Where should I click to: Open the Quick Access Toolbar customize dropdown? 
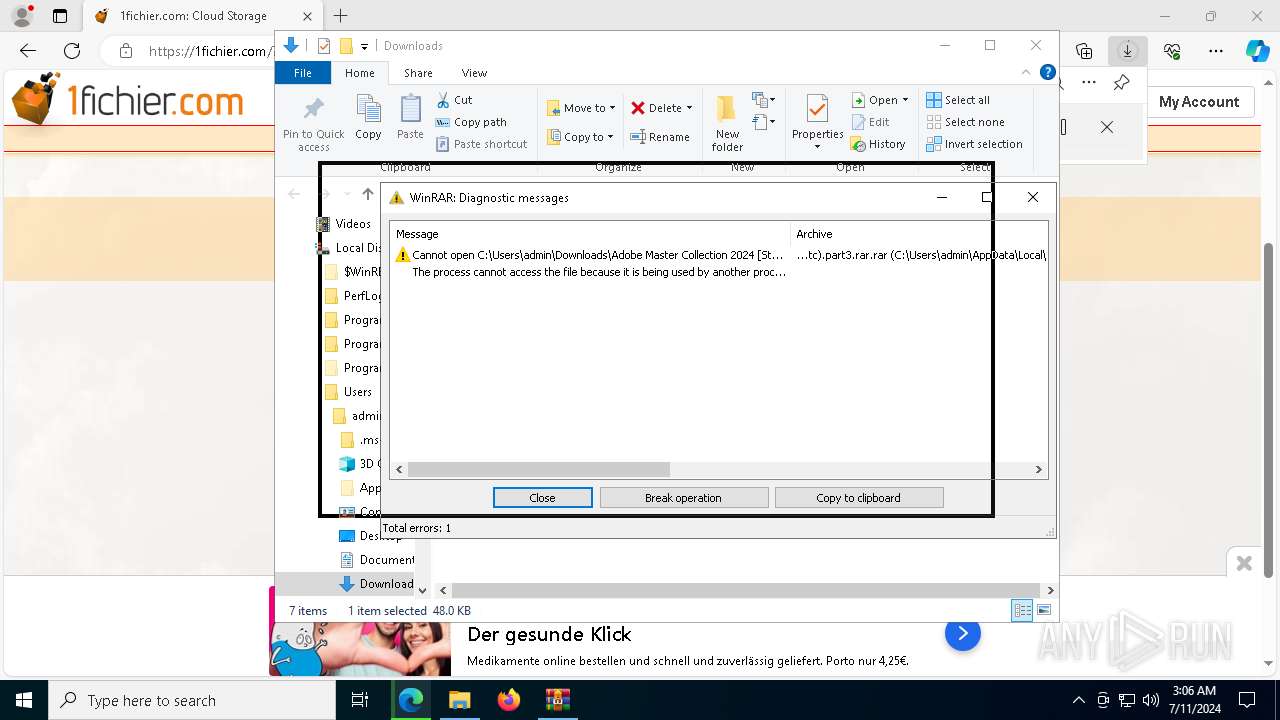pyautogui.click(x=365, y=46)
